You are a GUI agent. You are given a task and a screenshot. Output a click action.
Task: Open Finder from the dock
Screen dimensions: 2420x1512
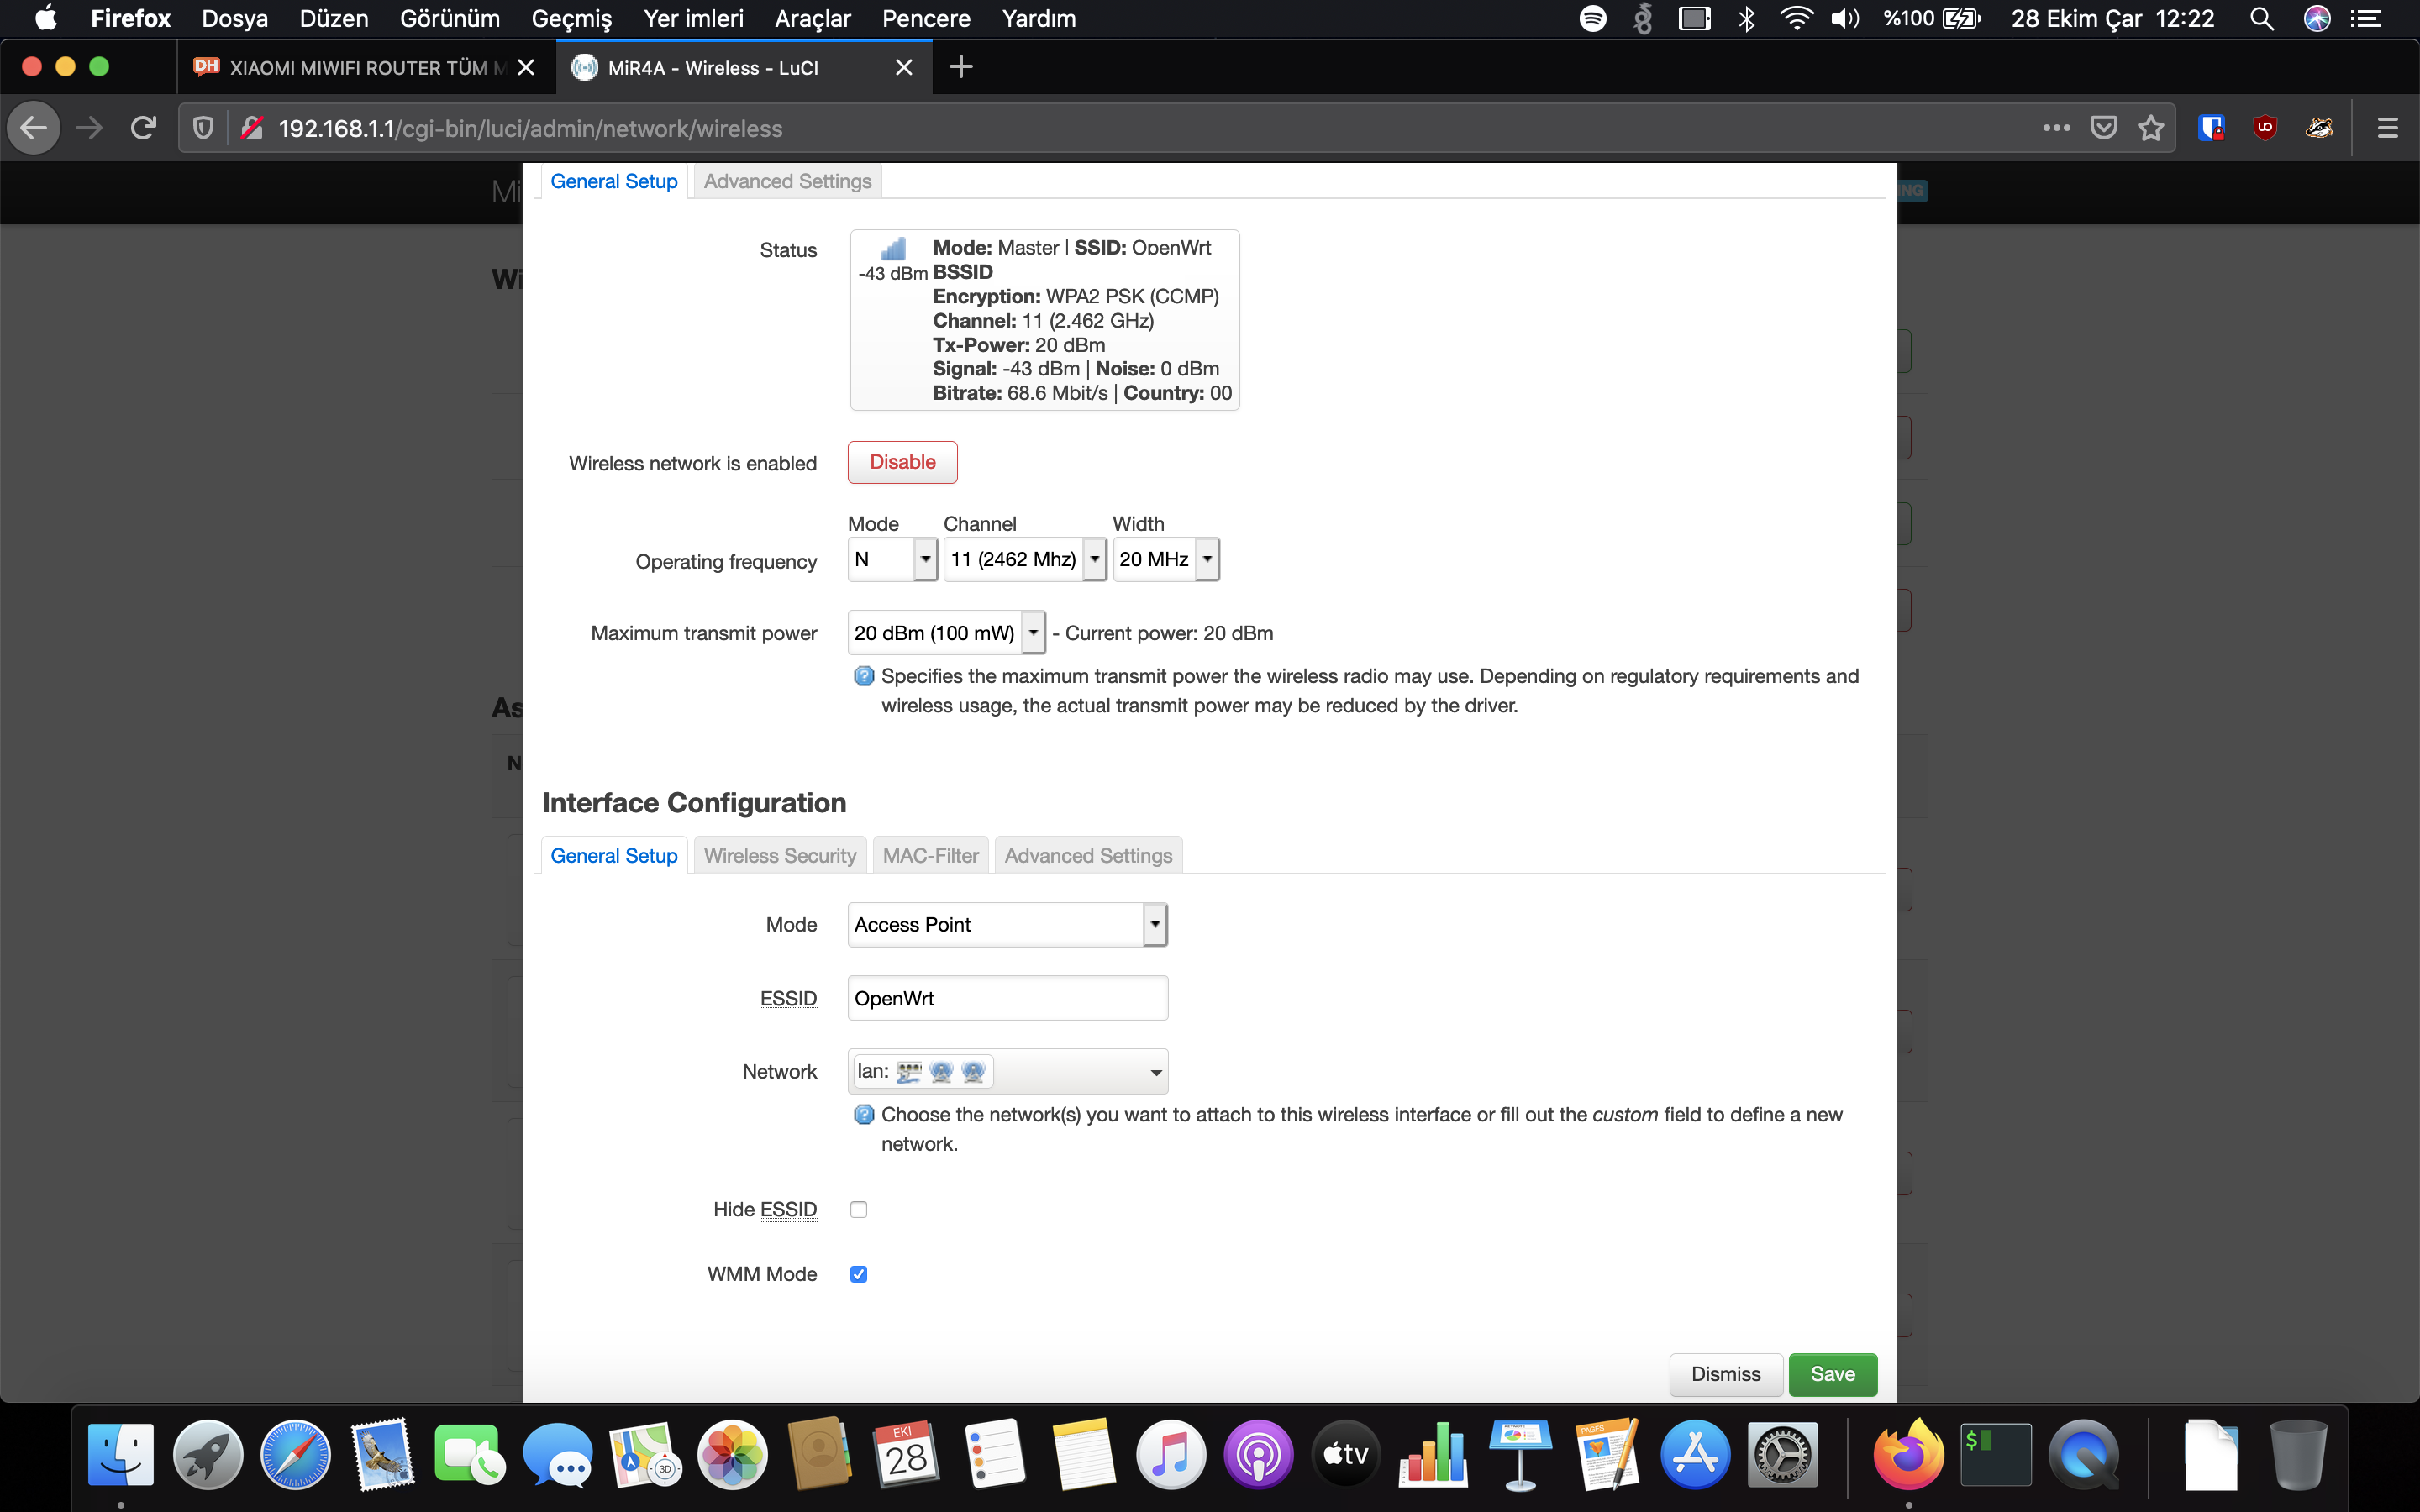coord(121,1455)
